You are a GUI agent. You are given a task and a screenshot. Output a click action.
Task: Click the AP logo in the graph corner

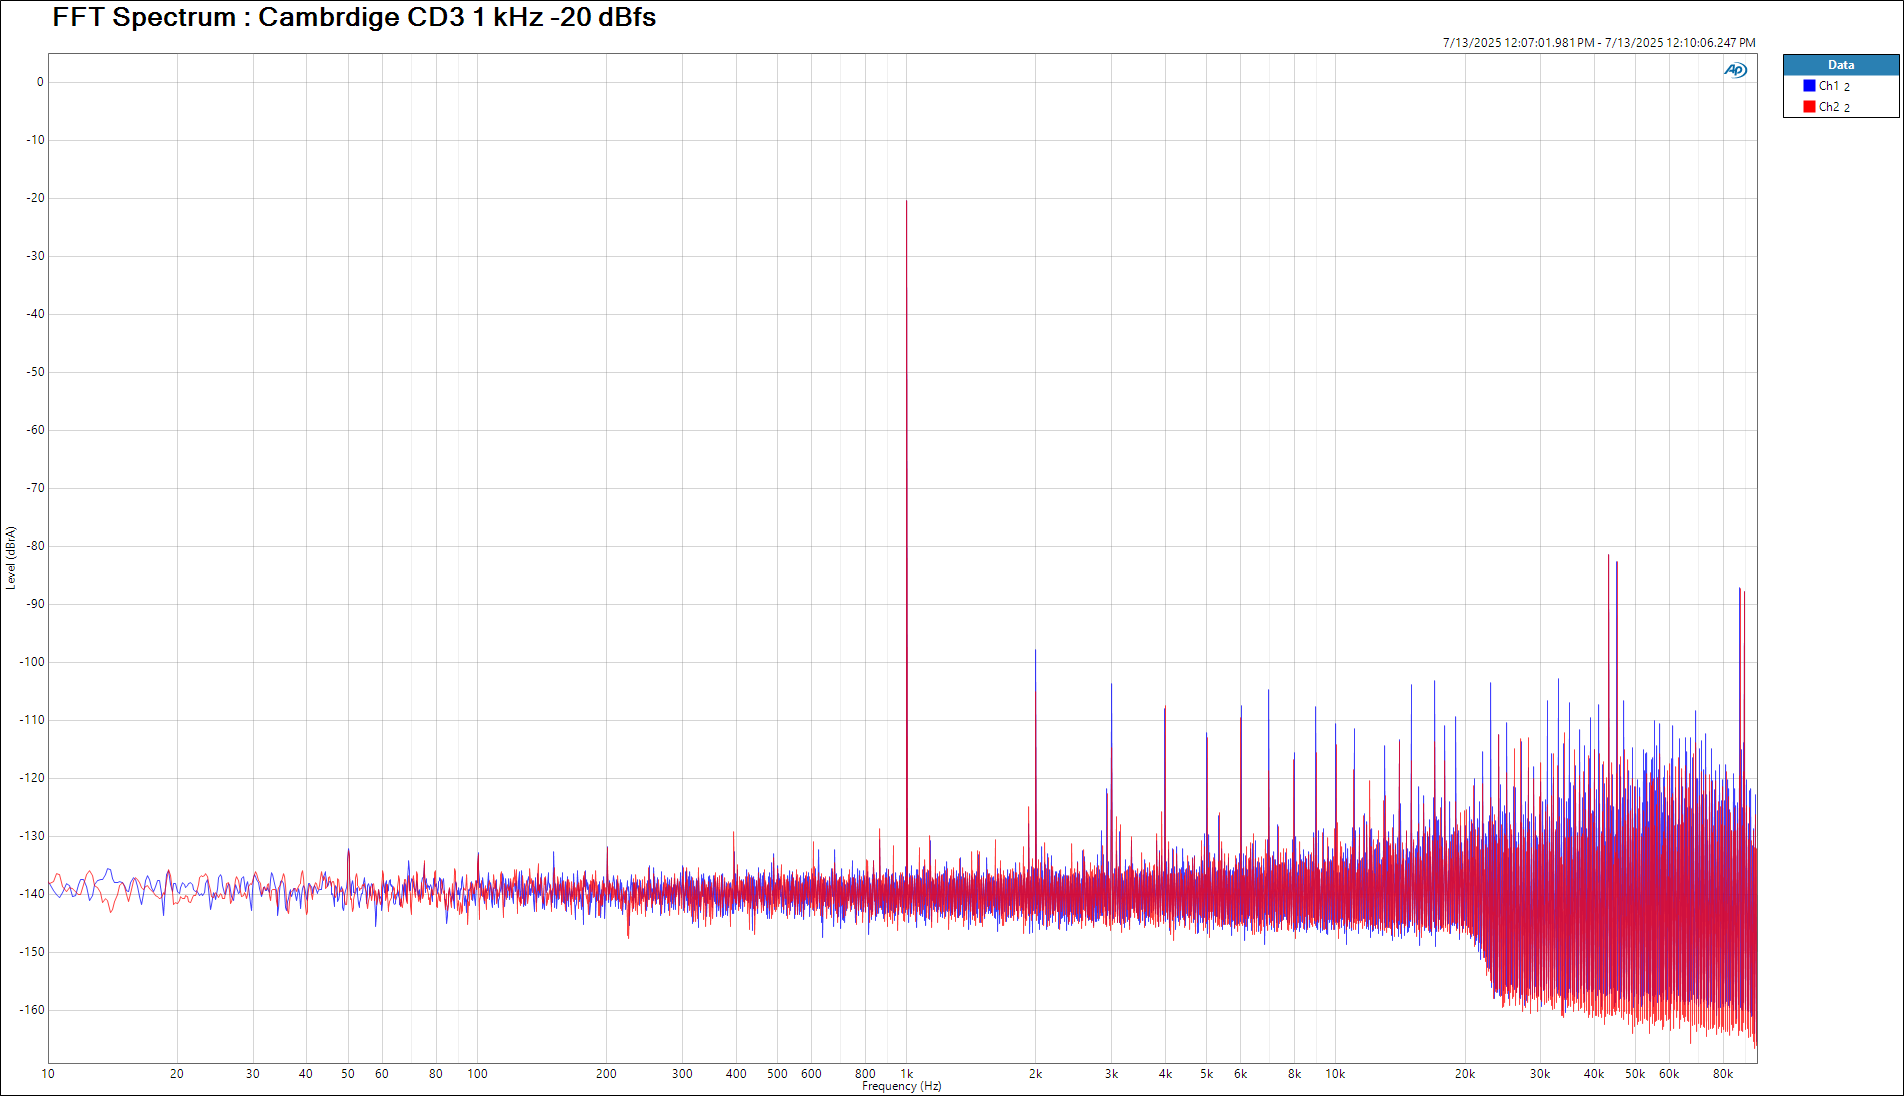1735,70
